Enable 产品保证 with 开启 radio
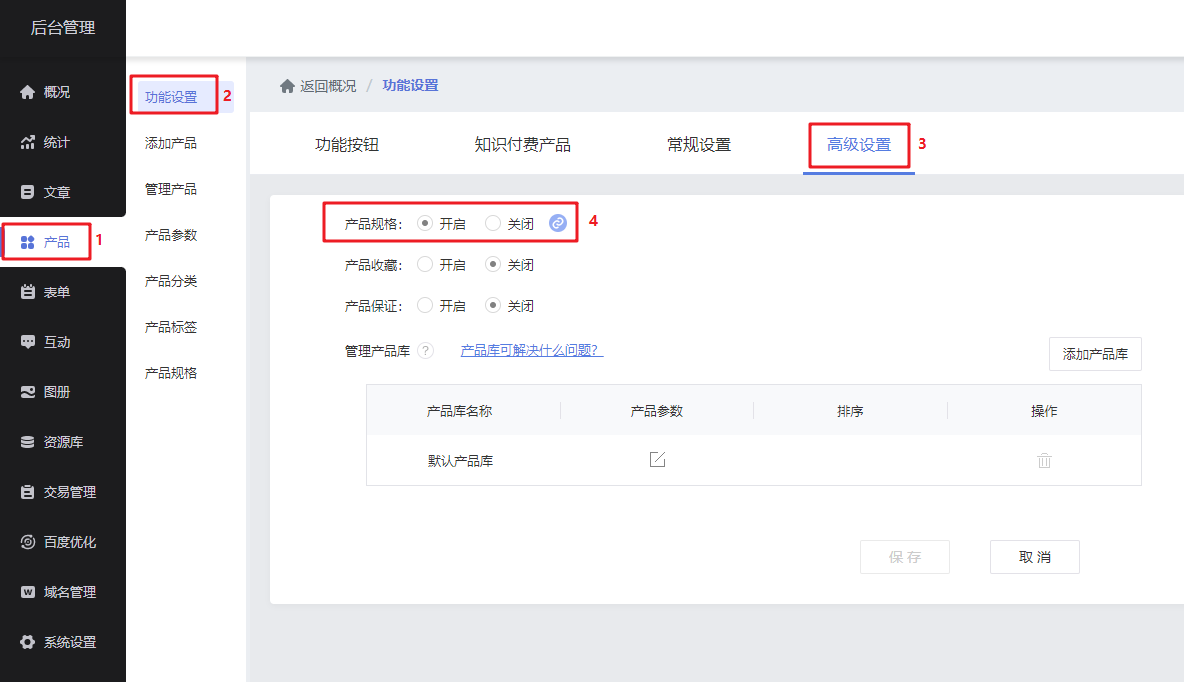 coord(425,305)
